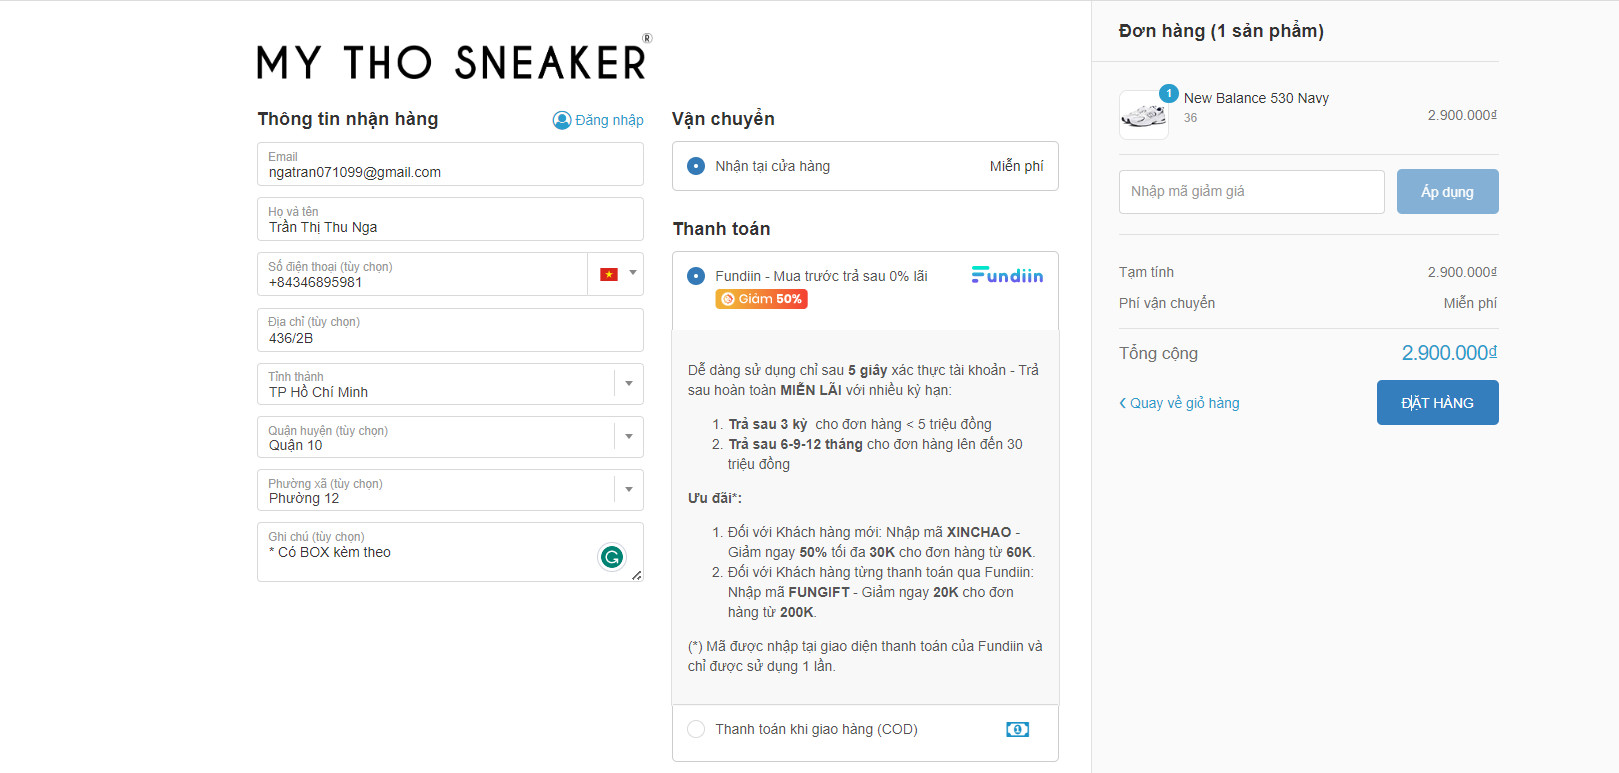Click the Đăng nhập login link
The height and width of the screenshot is (773, 1619).
click(x=609, y=120)
